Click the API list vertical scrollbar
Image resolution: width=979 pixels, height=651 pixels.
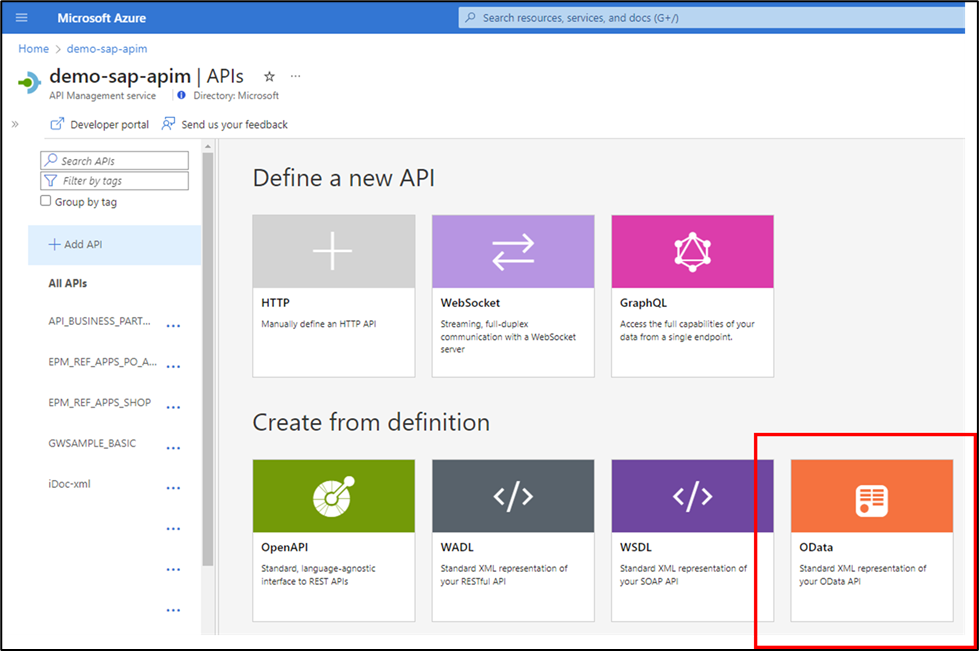tap(208, 359)
